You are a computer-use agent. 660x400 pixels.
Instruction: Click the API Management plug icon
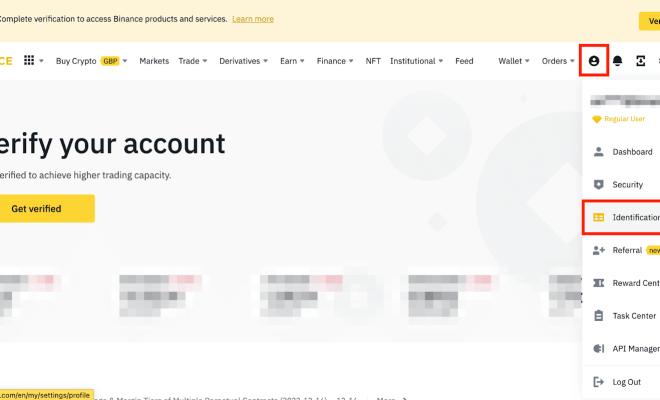(x=598, y=348)
